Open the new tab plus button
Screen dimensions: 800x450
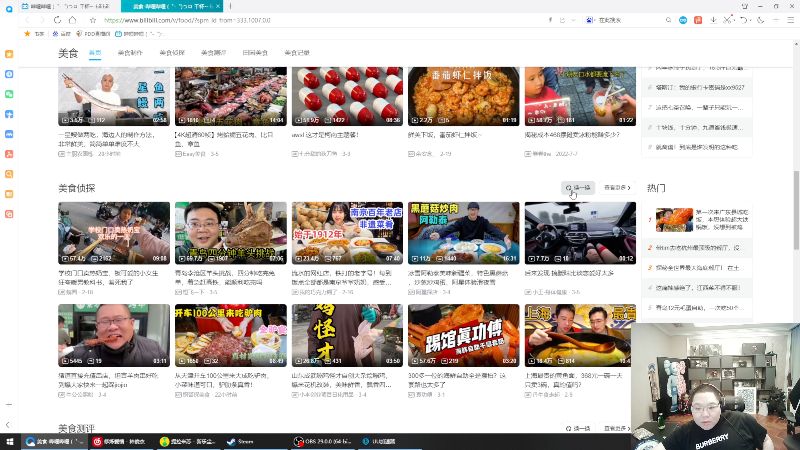pos(230,6)
